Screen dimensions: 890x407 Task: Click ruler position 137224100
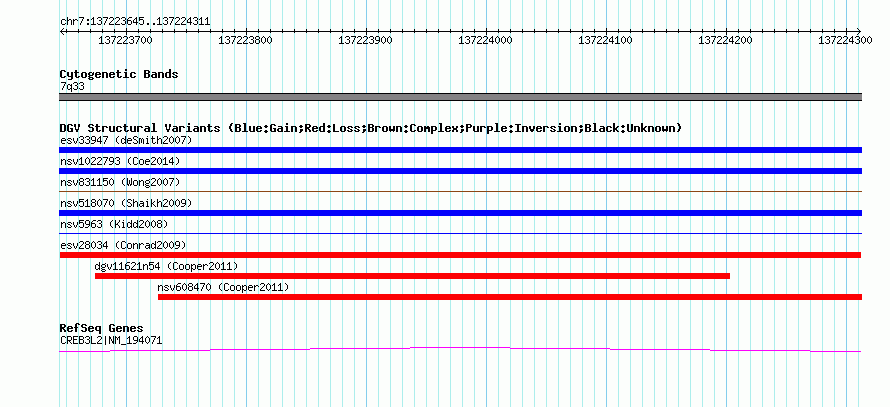pyautogui.click(x=605, y=40)
